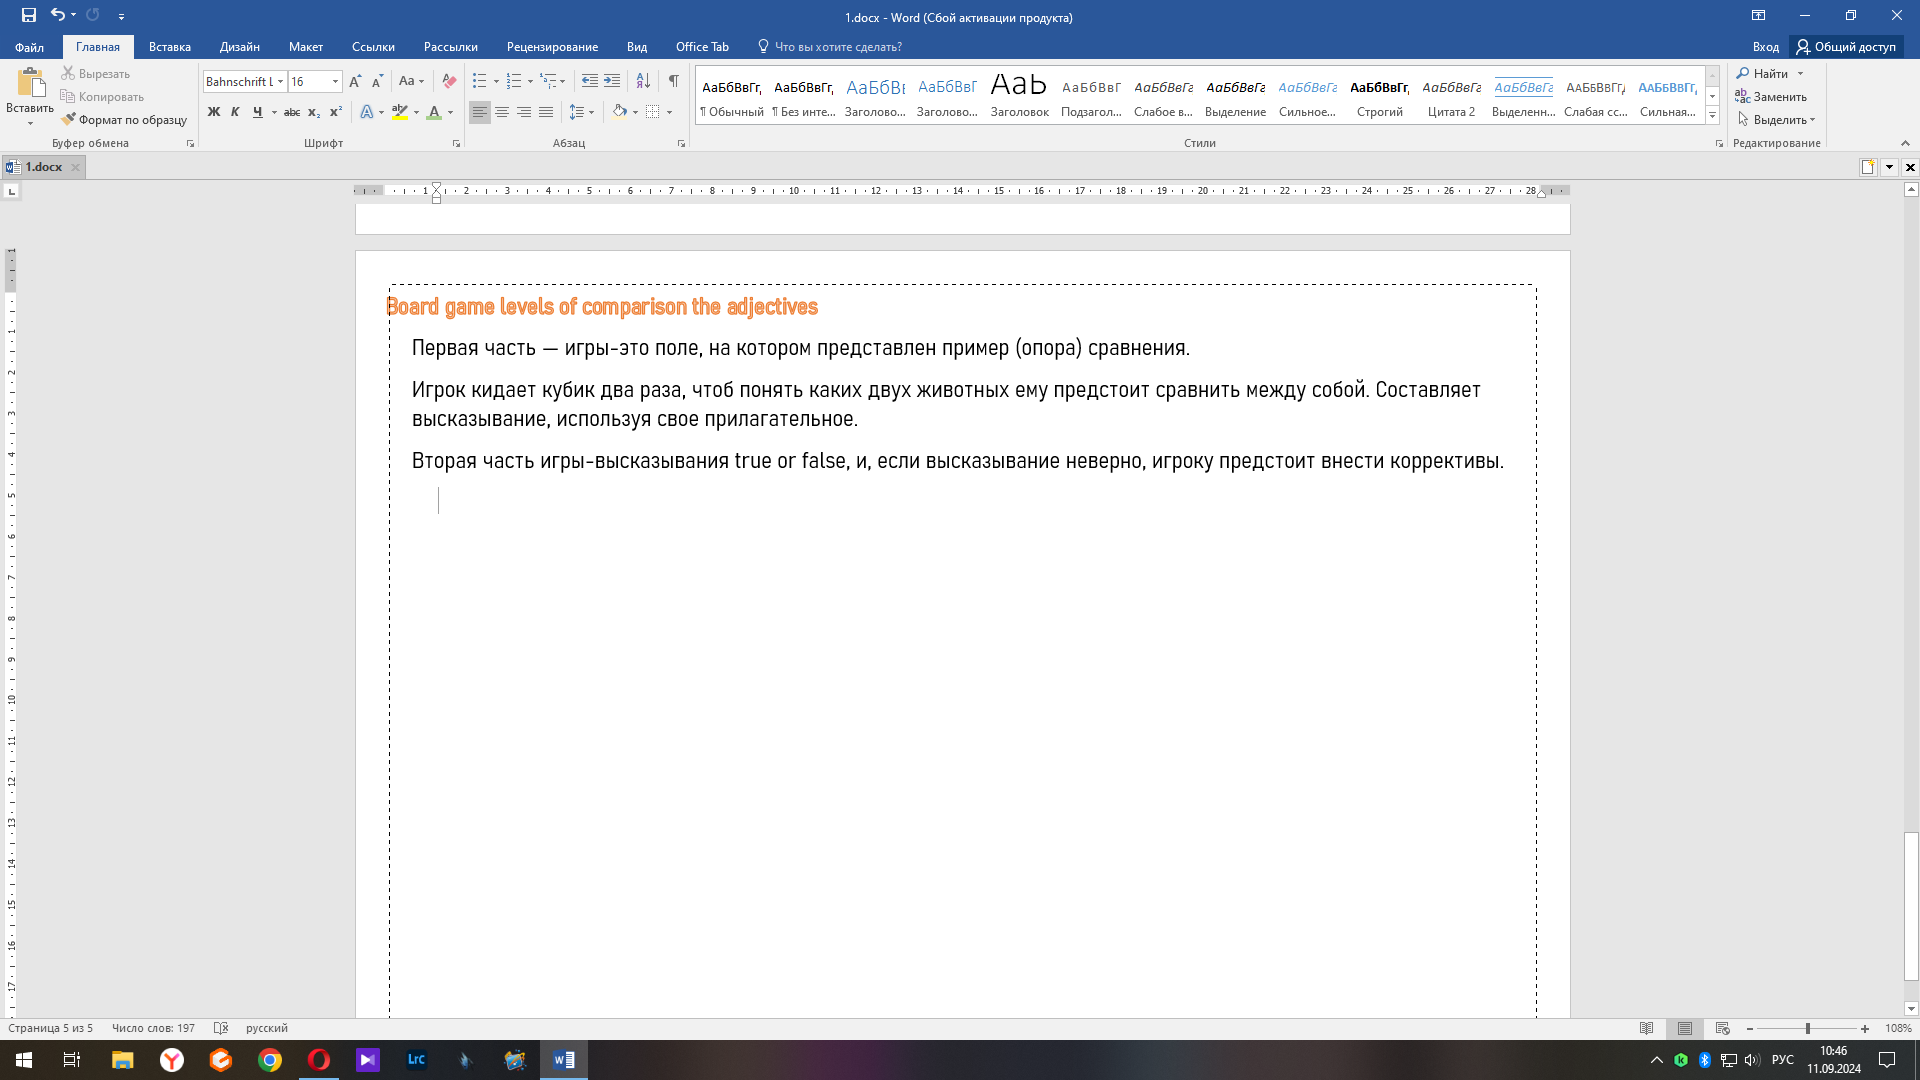Apply bulleted list
1920x1080 pixels.
point(480,82)
